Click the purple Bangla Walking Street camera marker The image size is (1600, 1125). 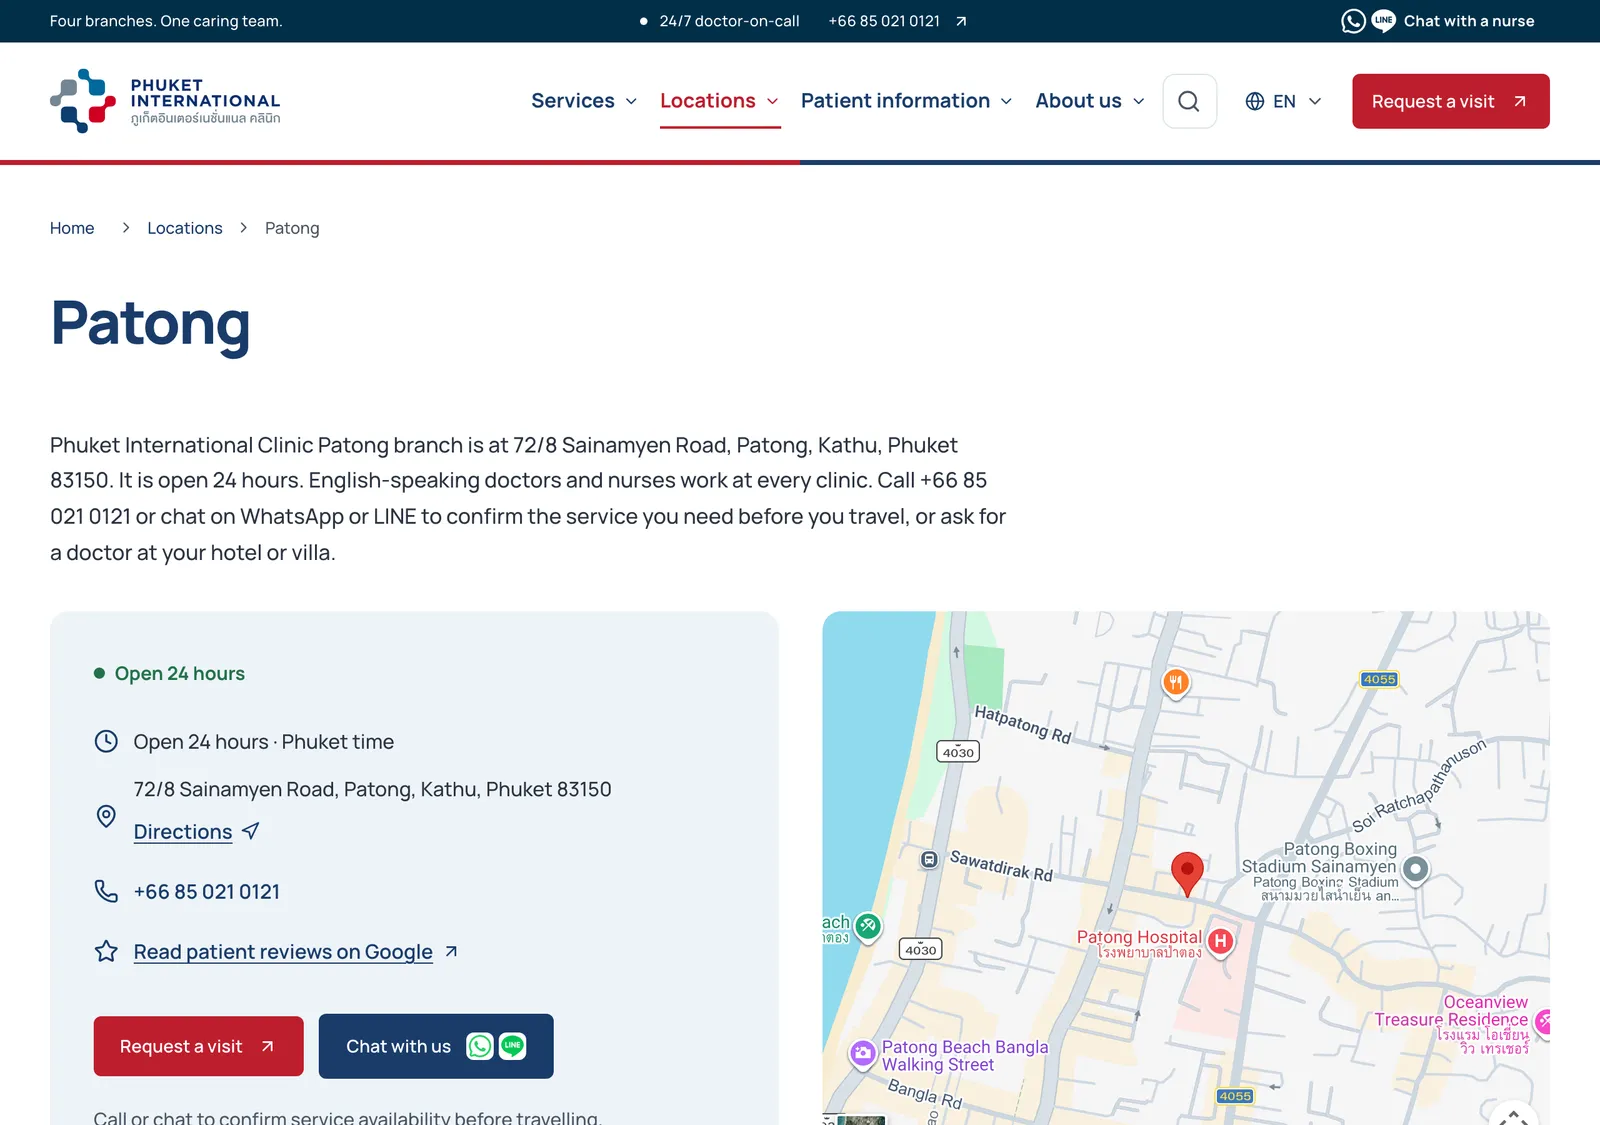tap(862, 1054)
